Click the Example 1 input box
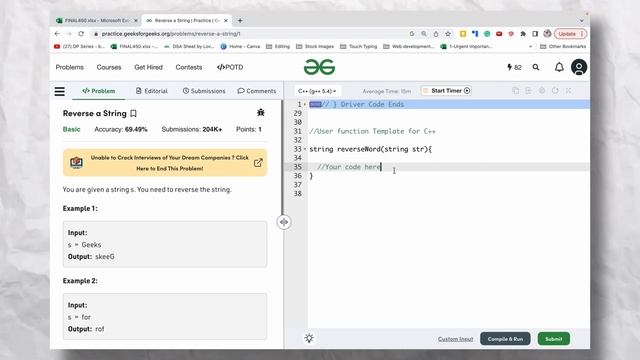This screenshot has height=360, width=640. click(x=165, y=244)
